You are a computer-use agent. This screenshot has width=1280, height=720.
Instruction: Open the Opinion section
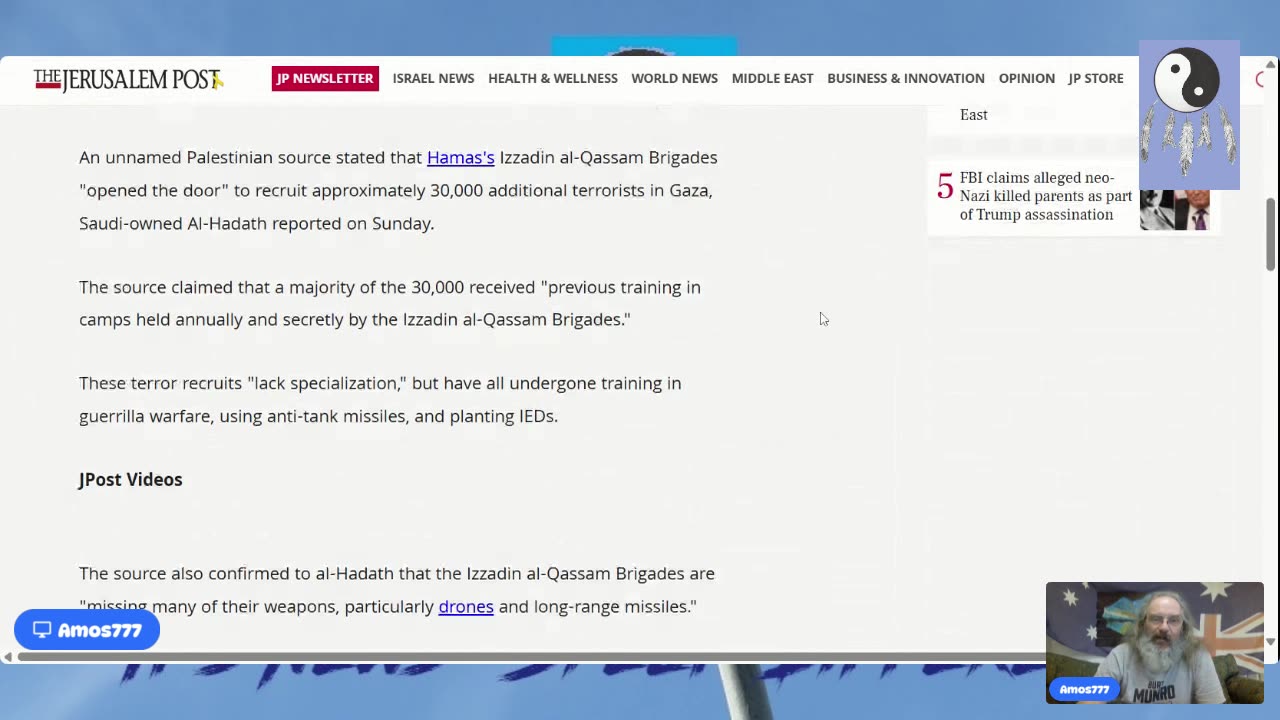point(1026,78)
